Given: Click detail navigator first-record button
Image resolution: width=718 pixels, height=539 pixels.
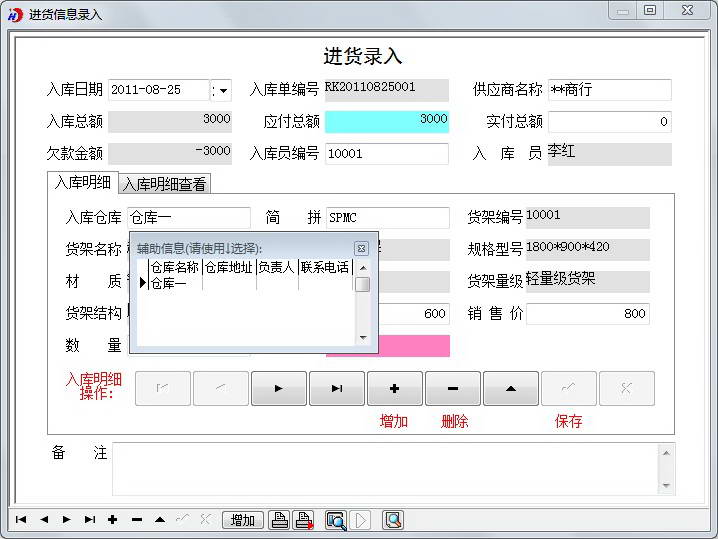Looking at the screenshot, I should 163,388.
